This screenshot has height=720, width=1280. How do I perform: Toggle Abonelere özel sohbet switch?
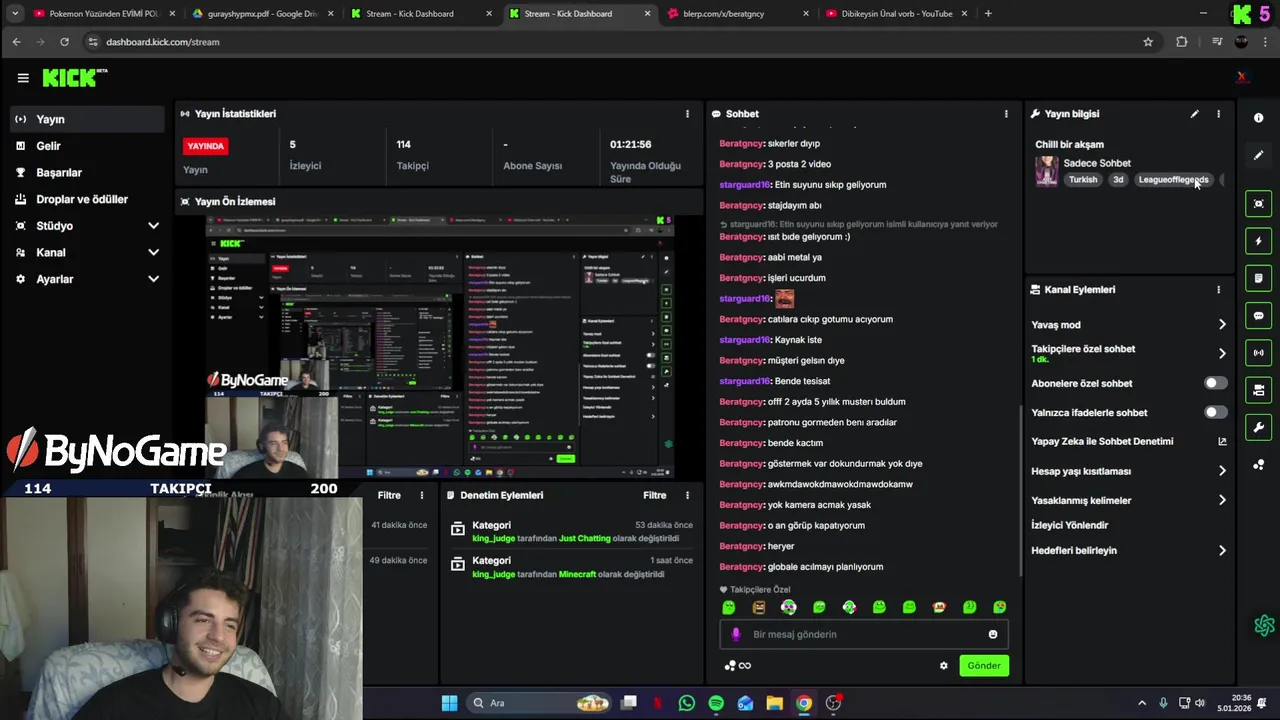pos(1215,383)
